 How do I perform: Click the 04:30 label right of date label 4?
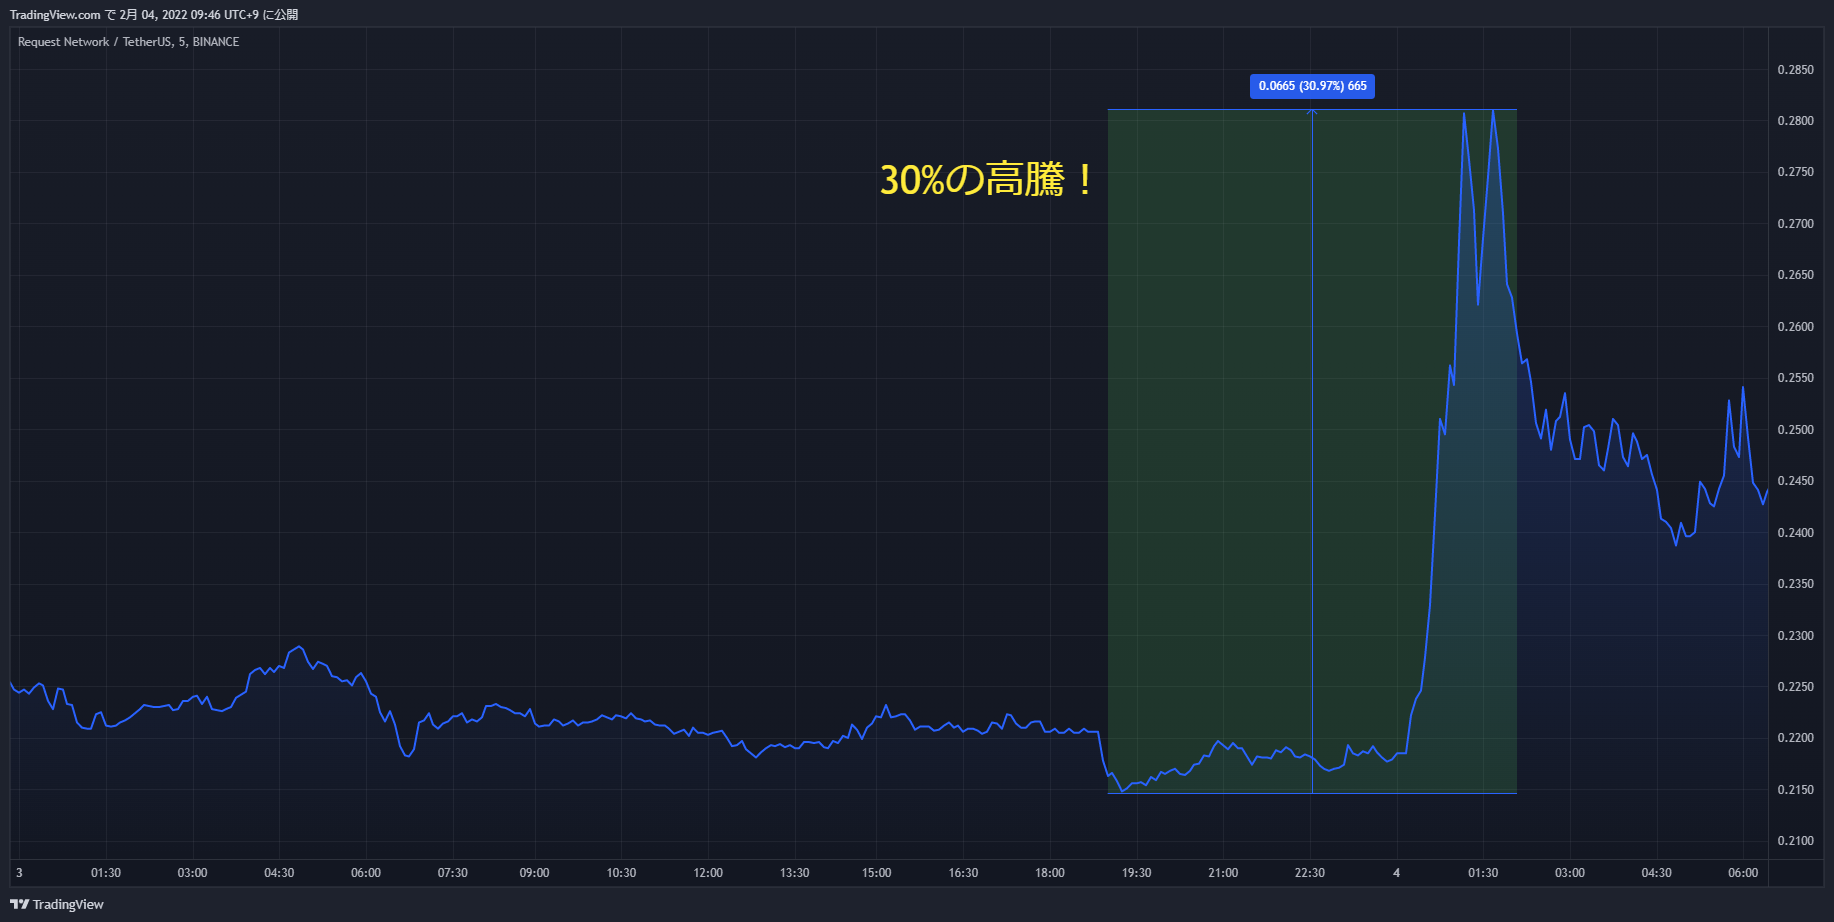coord(1657,873)
